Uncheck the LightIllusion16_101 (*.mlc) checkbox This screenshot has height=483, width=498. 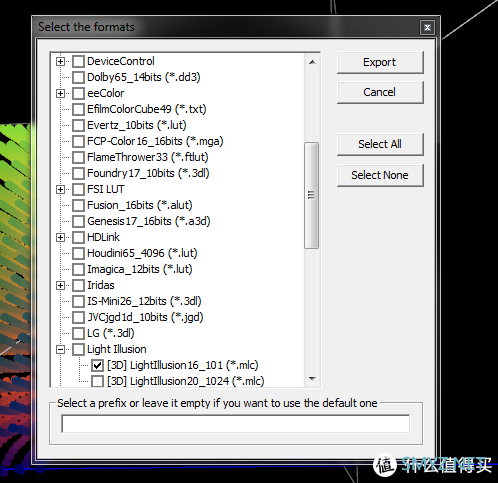coord(97,365)
